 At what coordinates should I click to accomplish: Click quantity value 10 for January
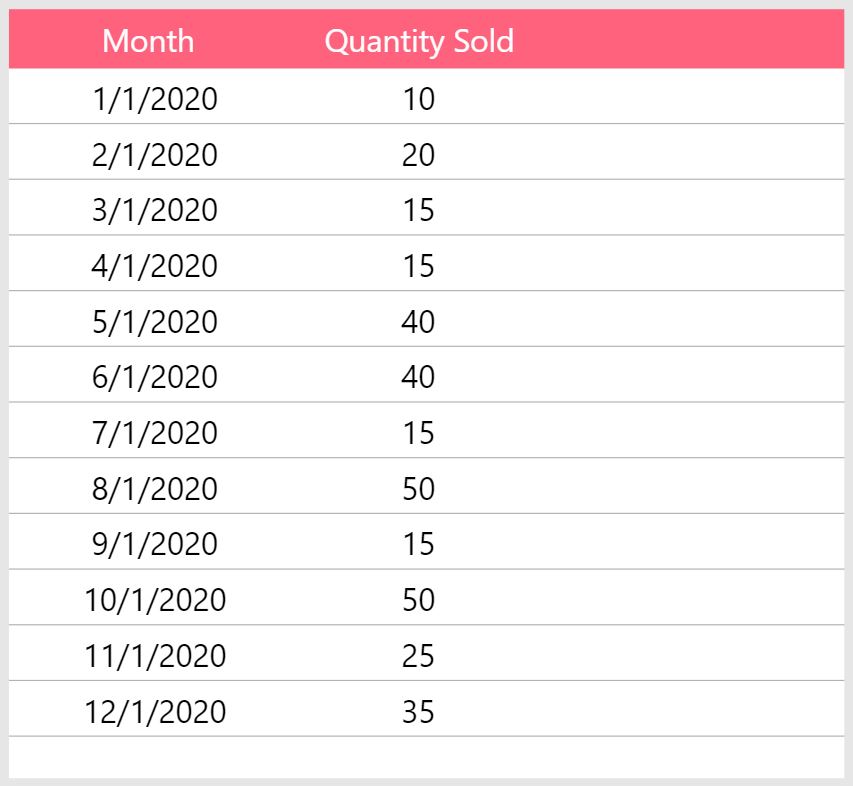[418, 99]
